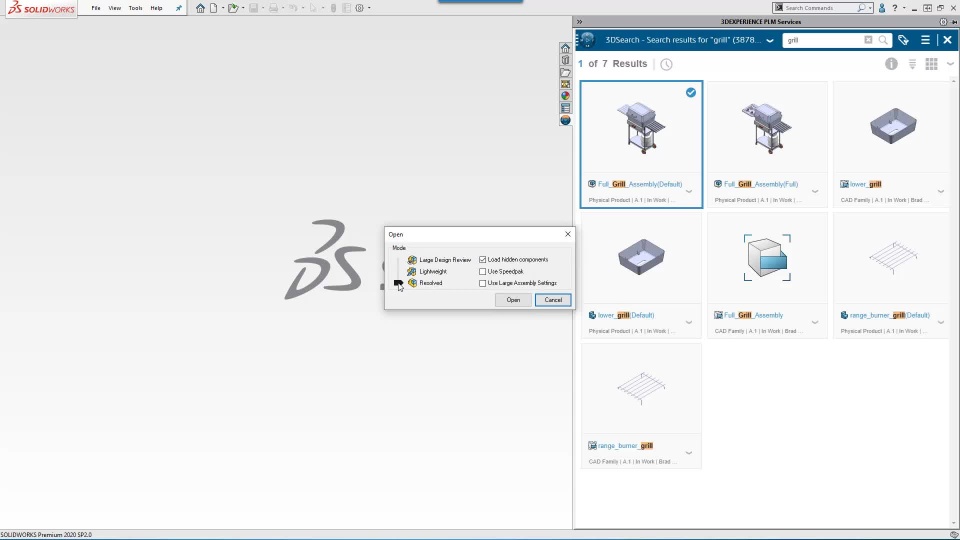Close the 3DSearch results panel

tap(947, 40)
